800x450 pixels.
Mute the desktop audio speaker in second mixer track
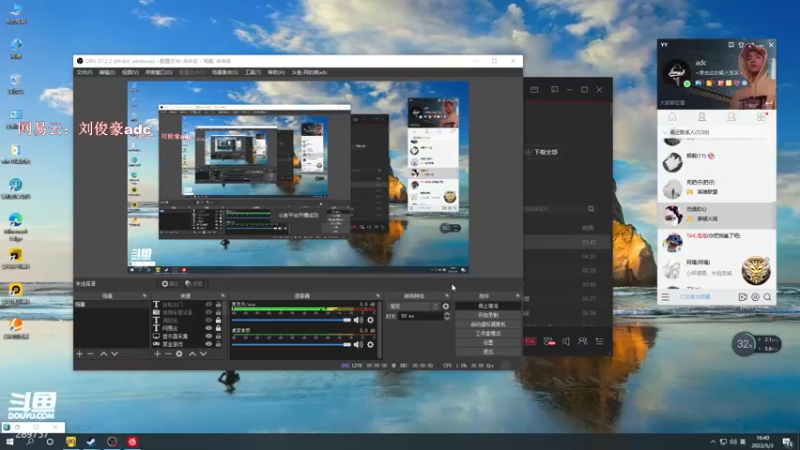[x=359, y=345]
